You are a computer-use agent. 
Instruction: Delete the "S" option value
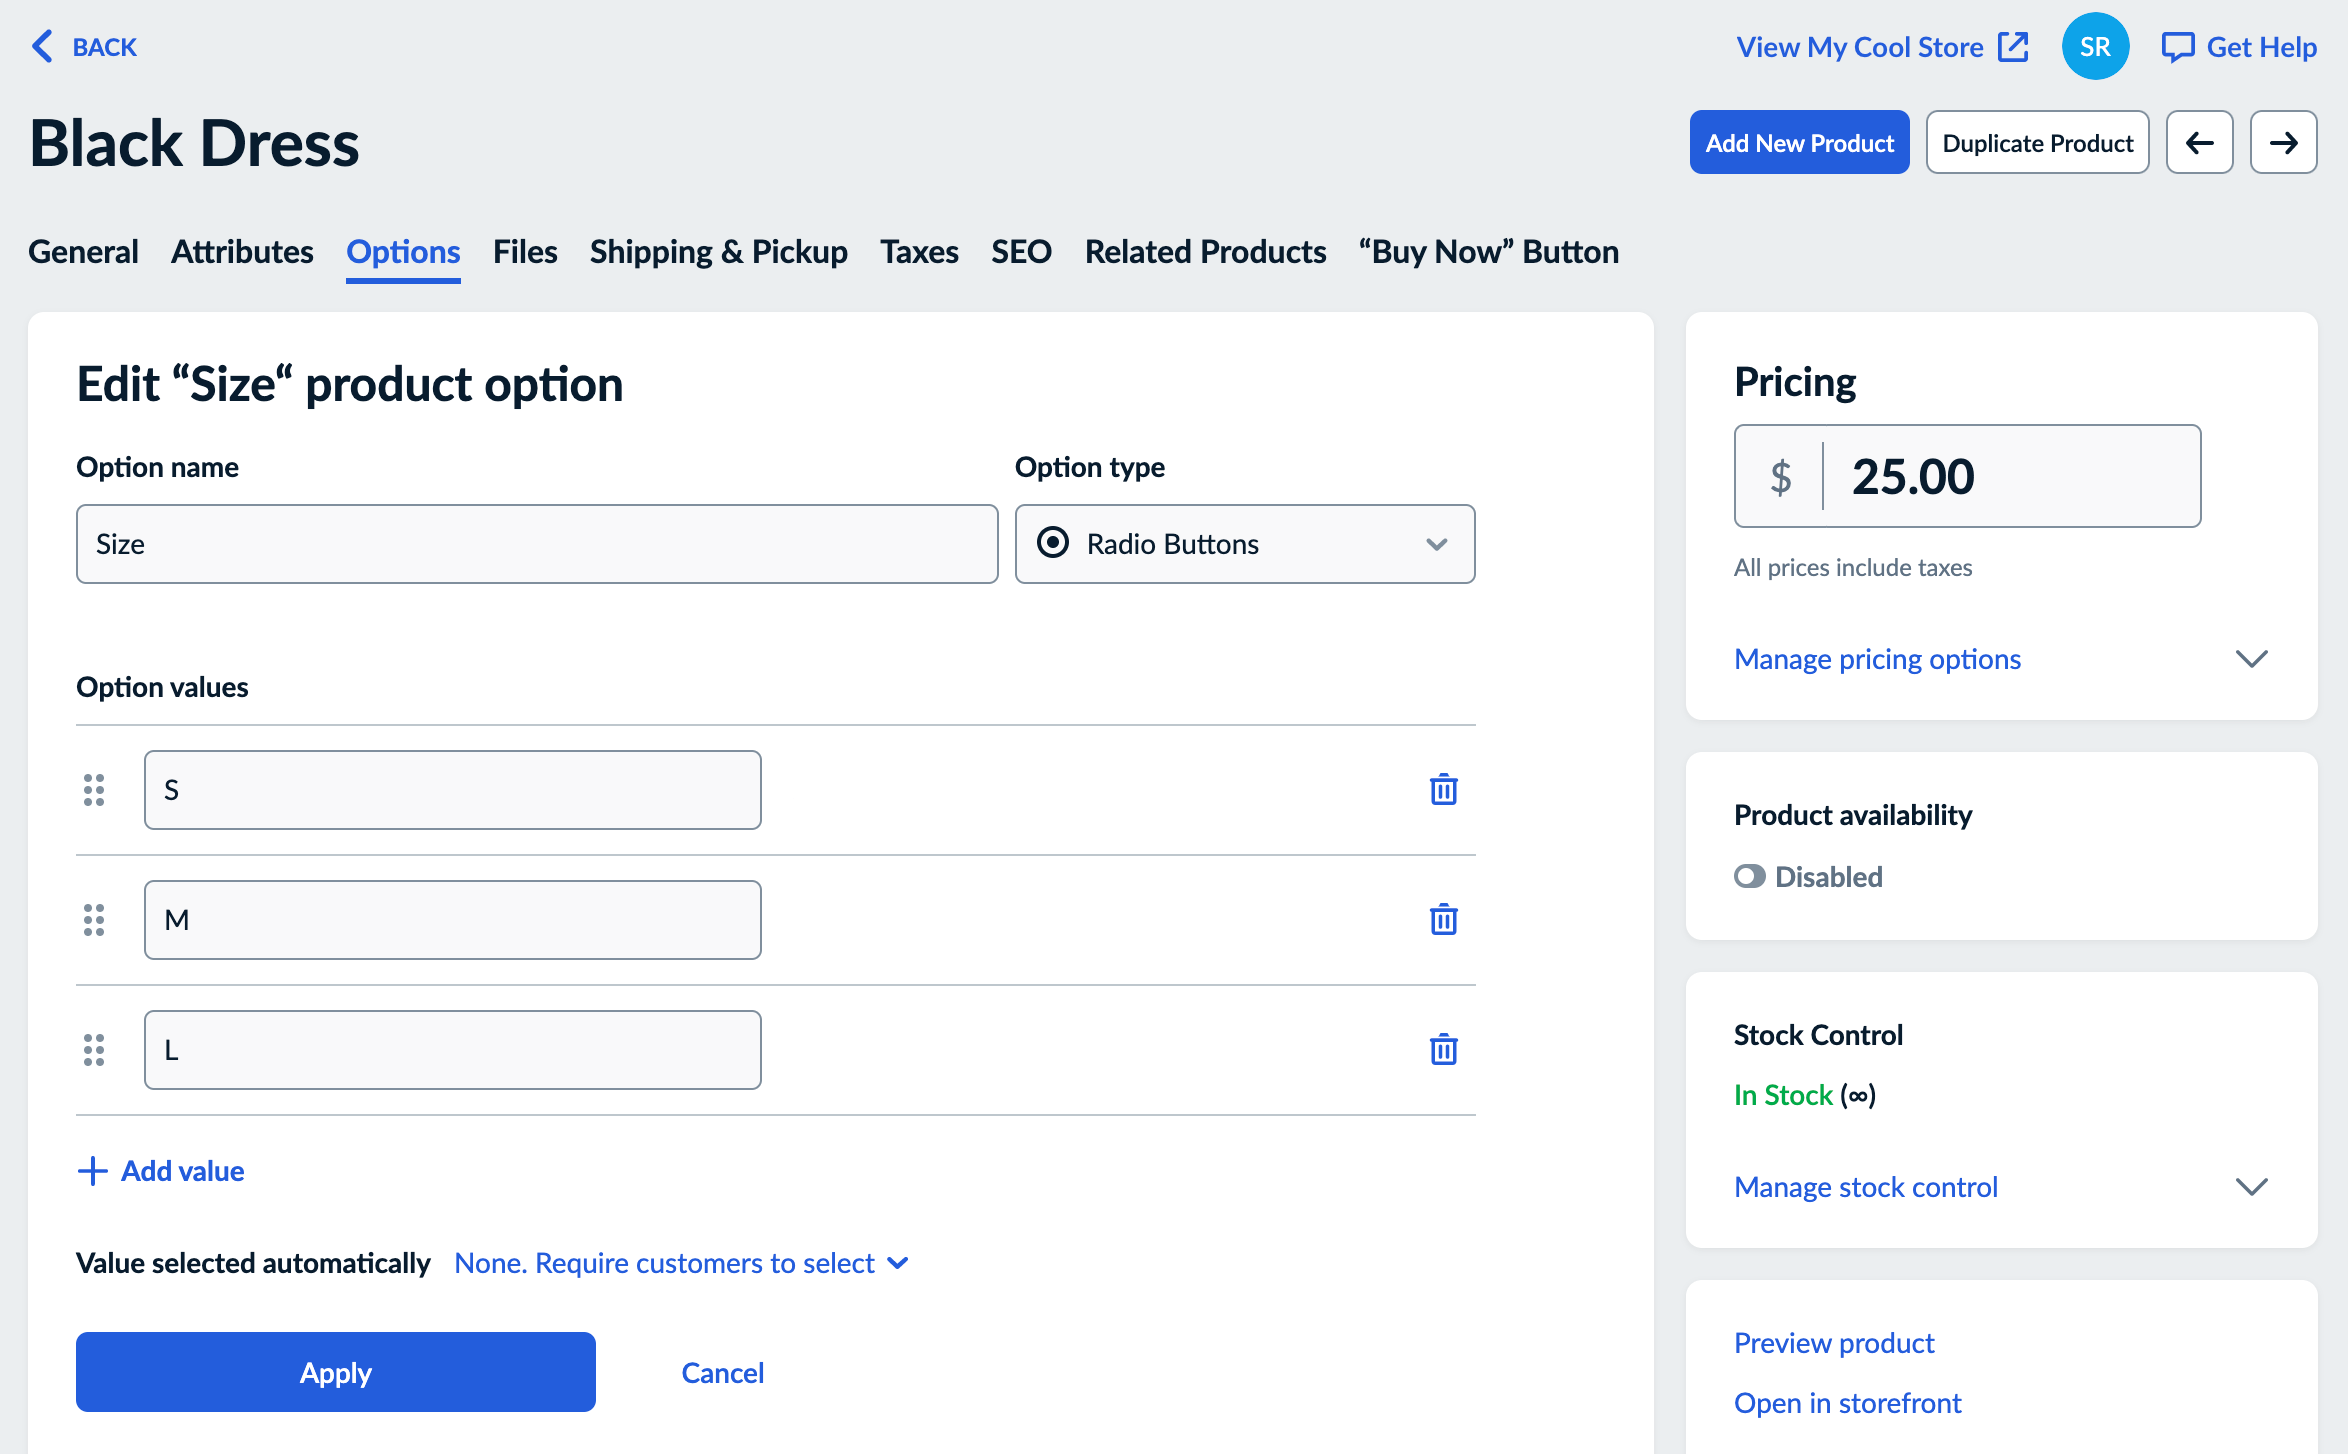(1443, 789)
